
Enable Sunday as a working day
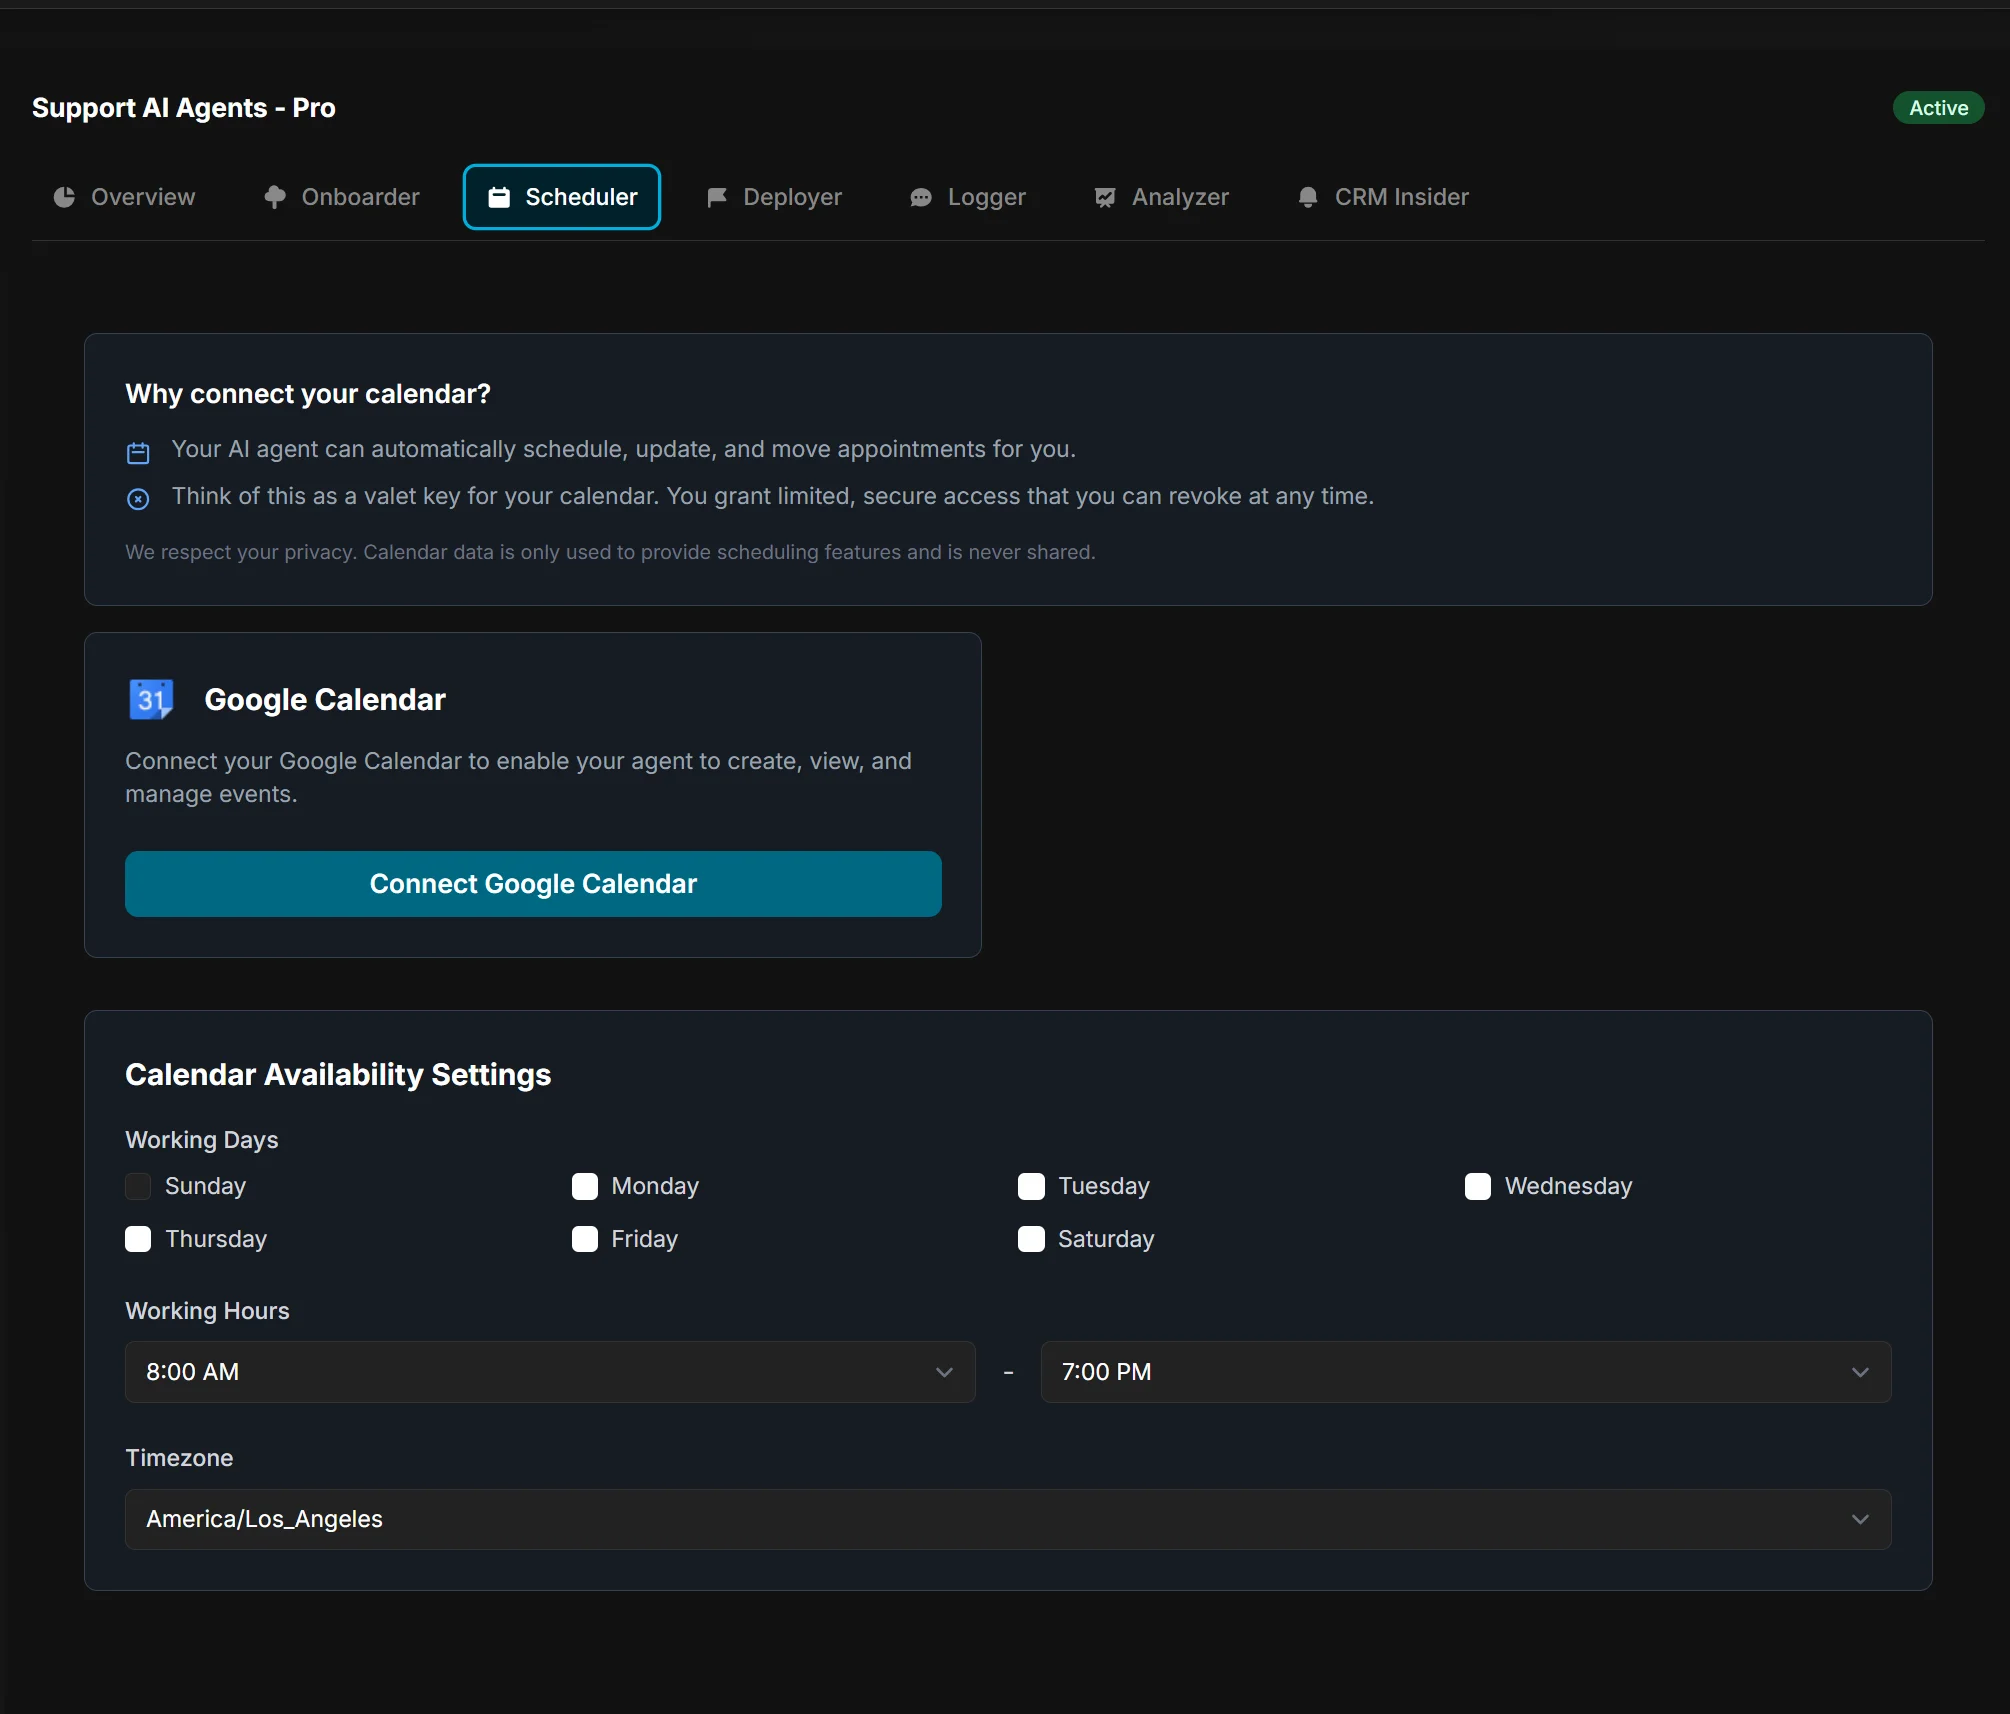(x=138, y=1186)
